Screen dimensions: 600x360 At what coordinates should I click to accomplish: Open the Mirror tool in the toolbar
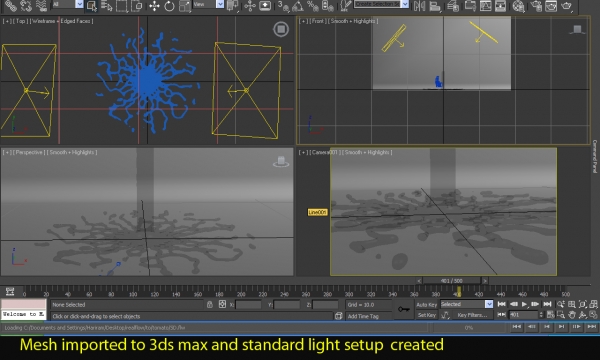click(419, 6)
